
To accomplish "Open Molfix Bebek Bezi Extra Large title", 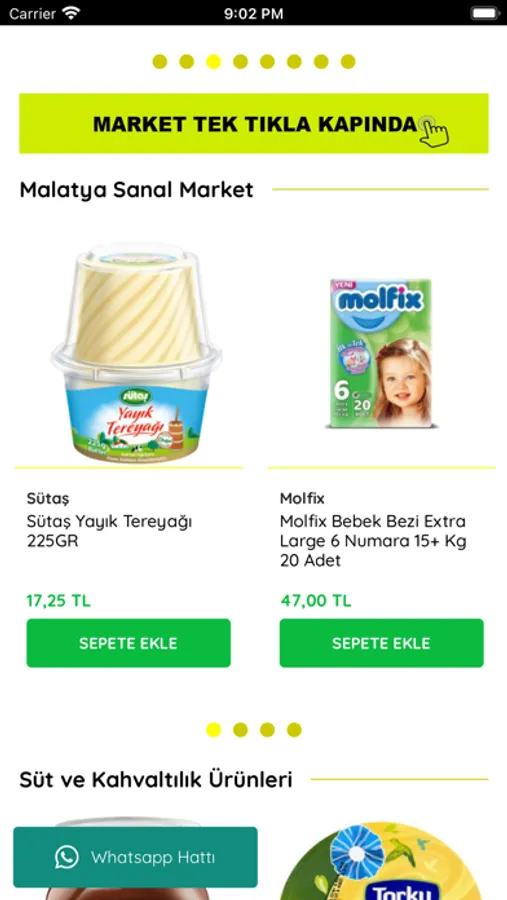I will point(373,541).
